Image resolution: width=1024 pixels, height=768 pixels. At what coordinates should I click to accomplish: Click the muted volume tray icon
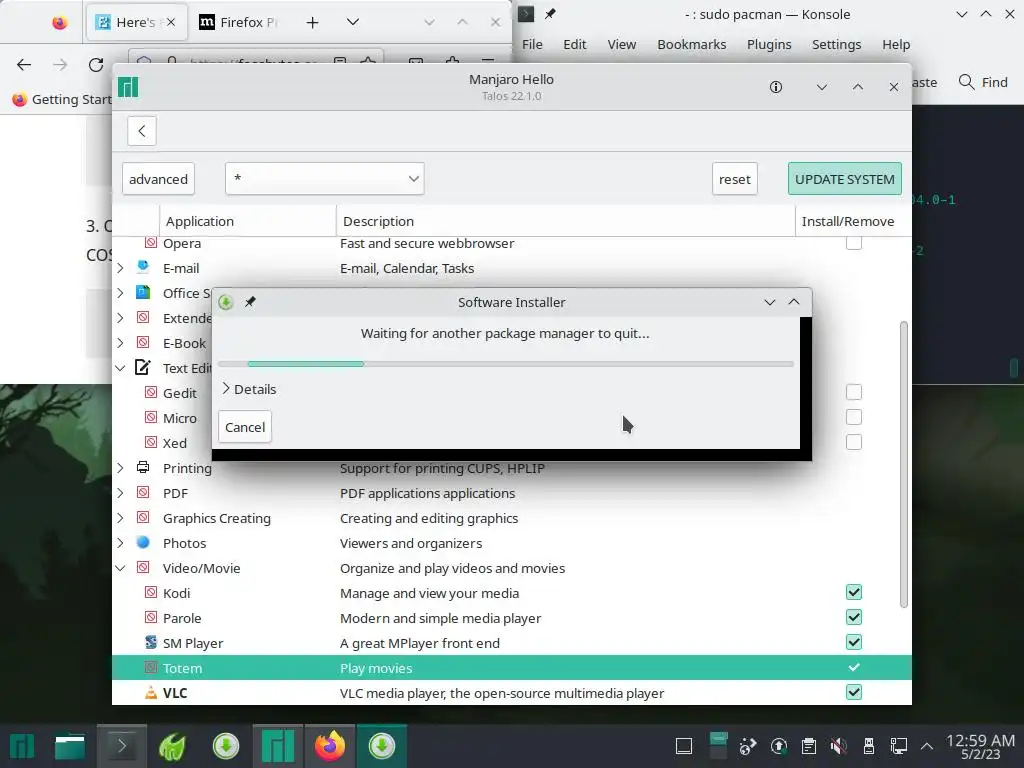(x=839, y=746)
